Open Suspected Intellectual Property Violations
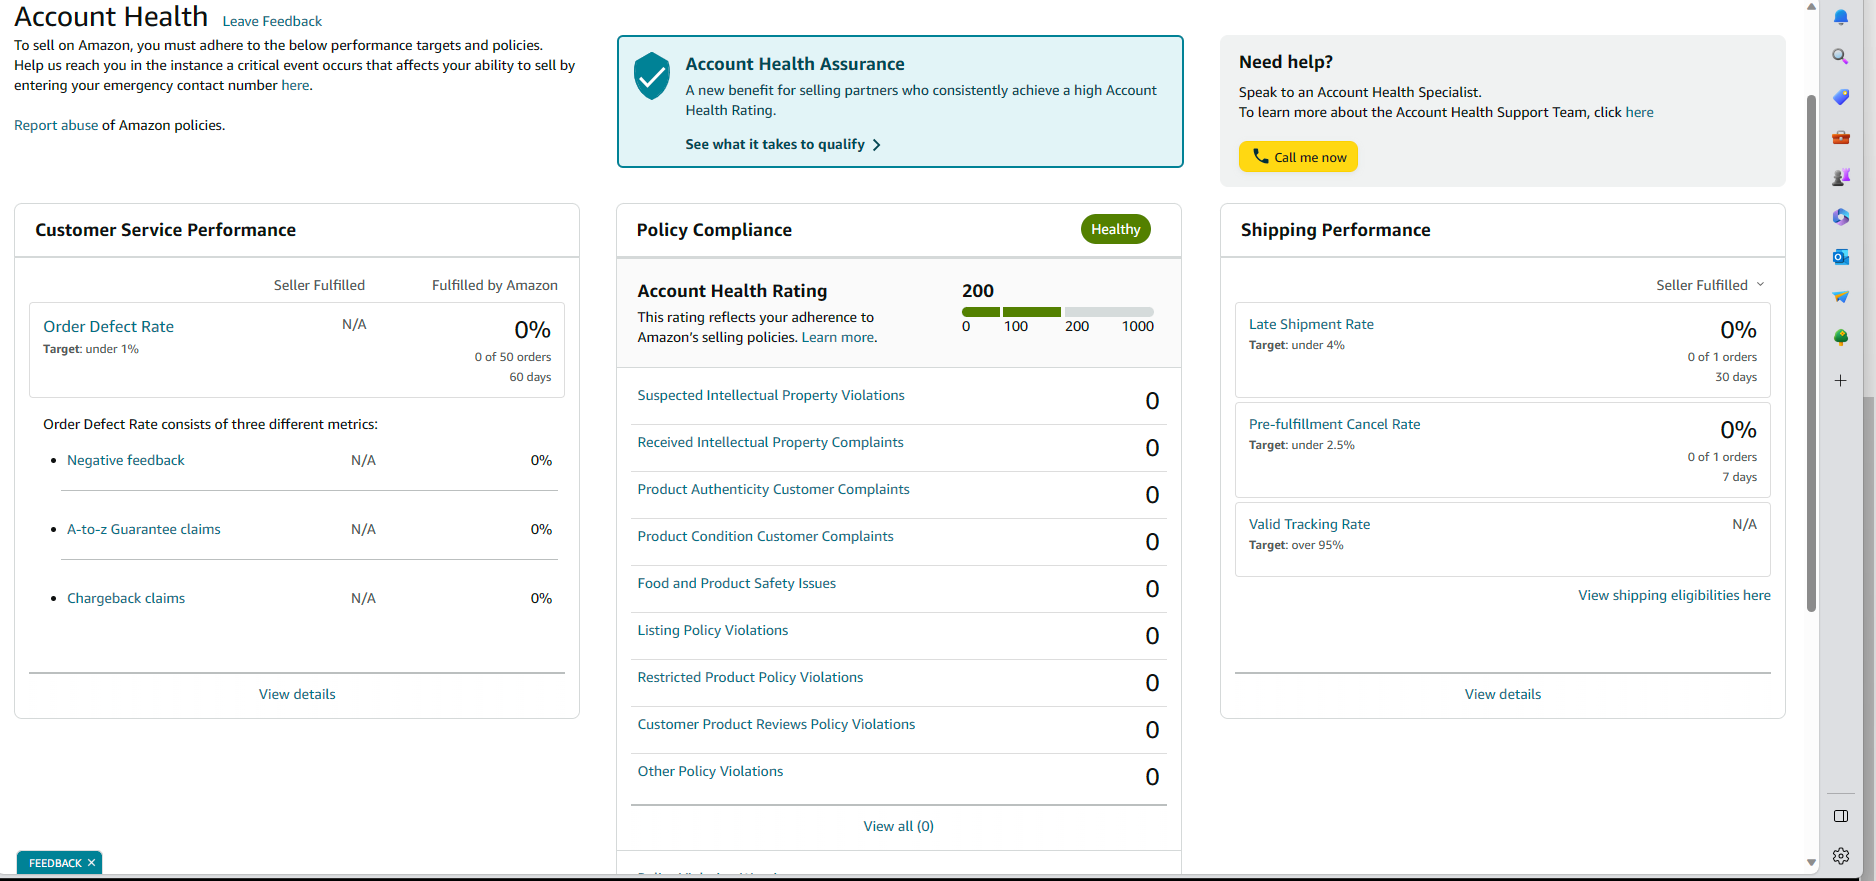The width and height of the screenshot is (1876, 881). point(771,395)
